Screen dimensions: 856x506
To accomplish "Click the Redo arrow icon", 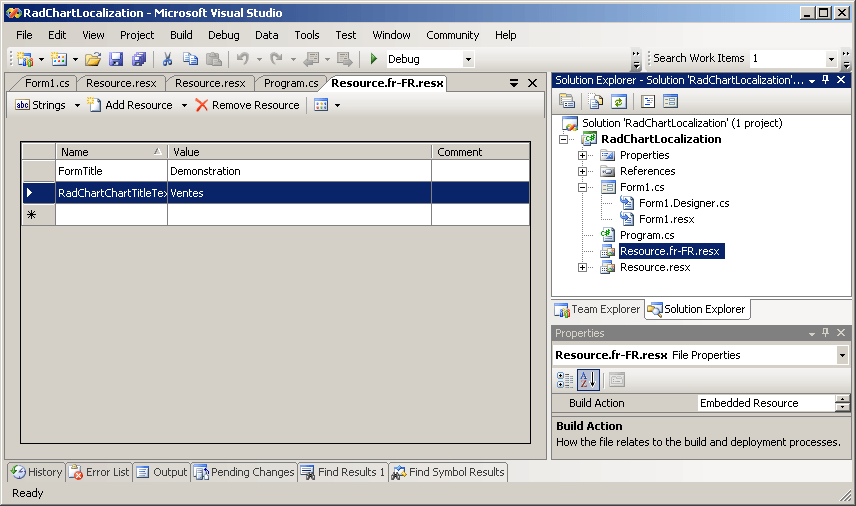I will [277, 59].
